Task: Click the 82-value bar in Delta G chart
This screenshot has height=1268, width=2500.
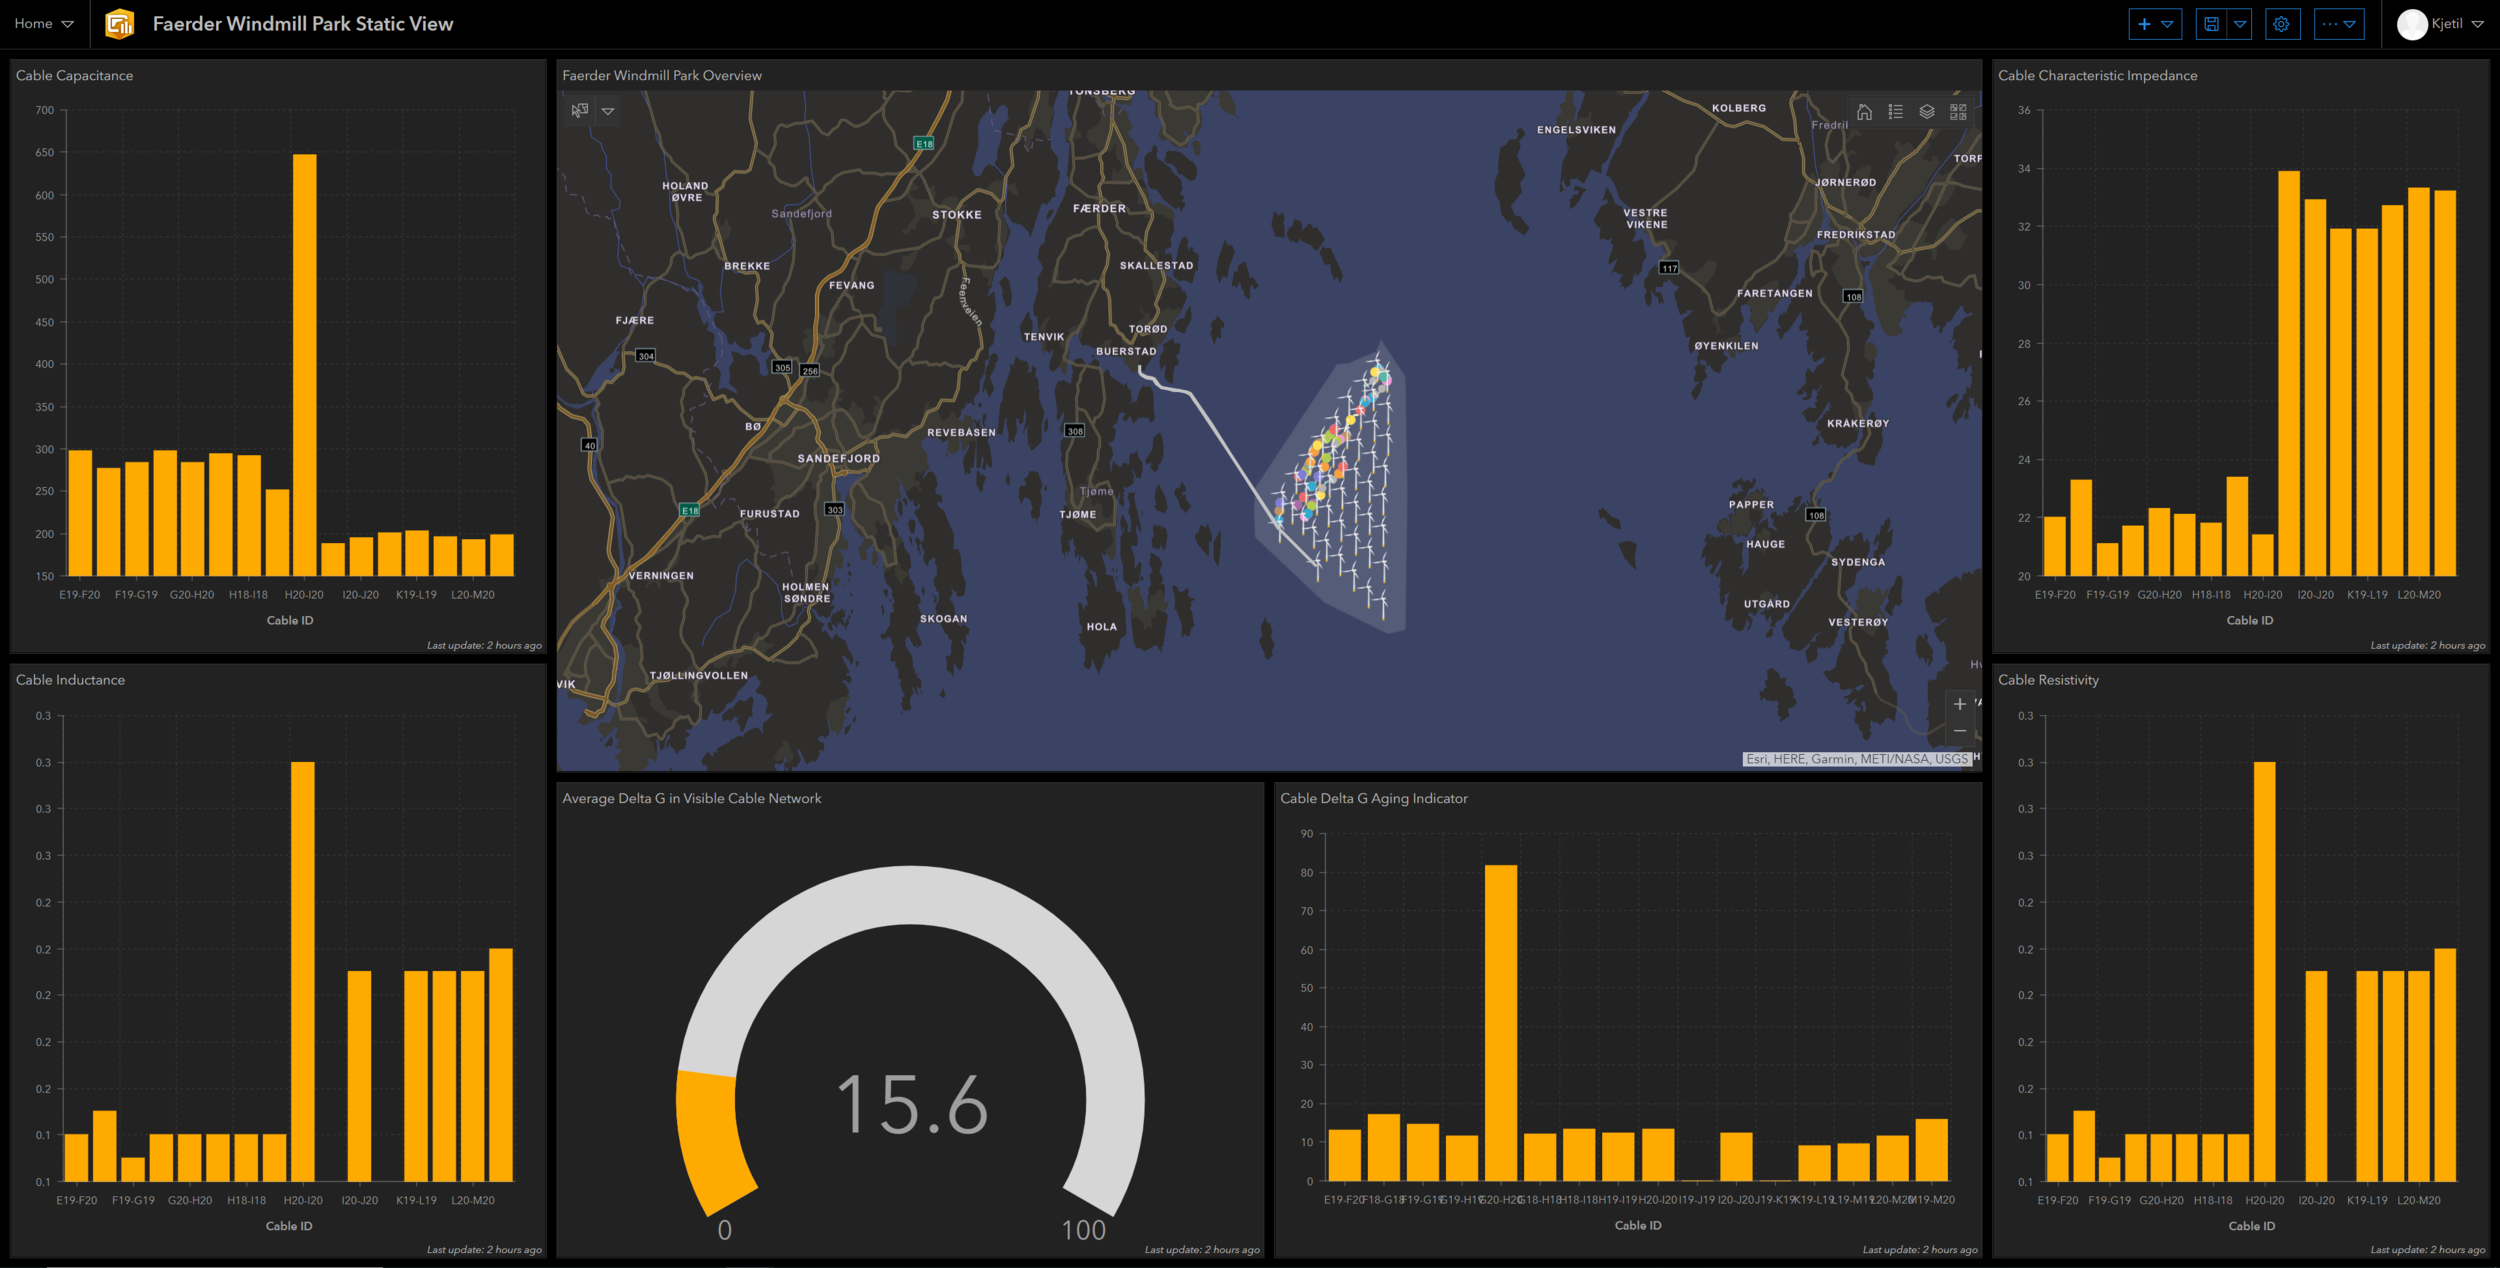Action: 1500,1022
